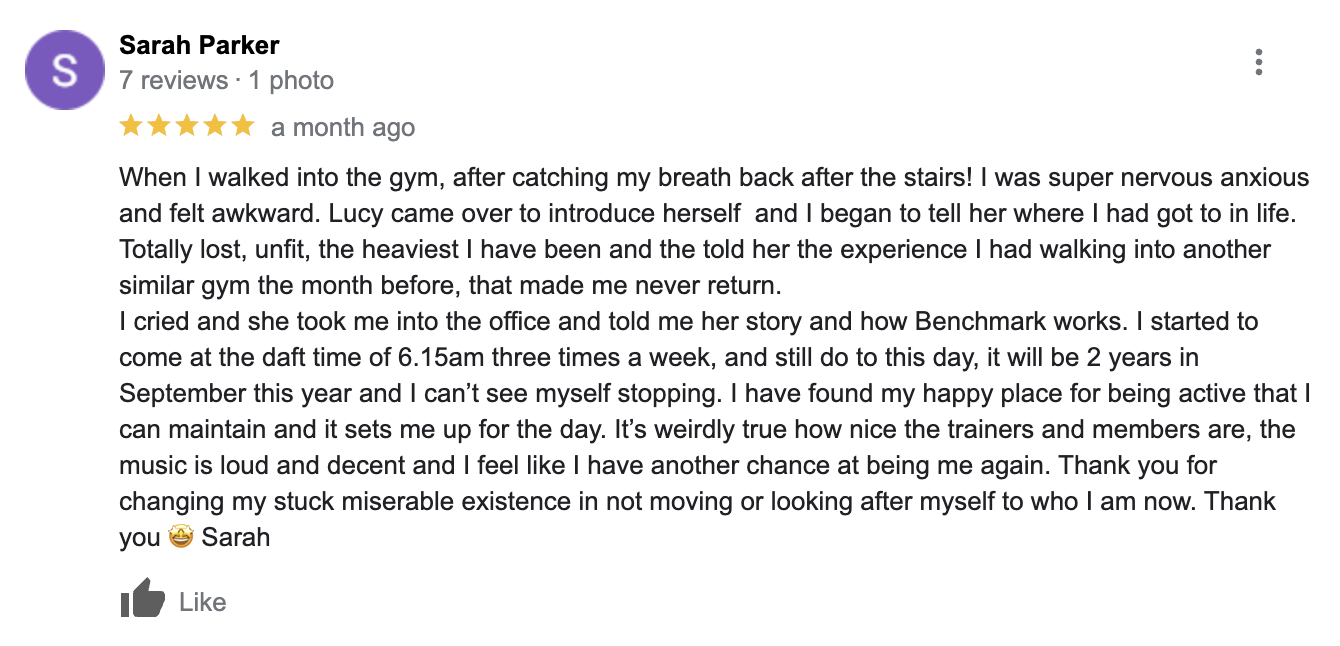Click the "a month ago" timestamp
The width and height of the screenshot is (1340, 646).
click(x=342, y=128)
